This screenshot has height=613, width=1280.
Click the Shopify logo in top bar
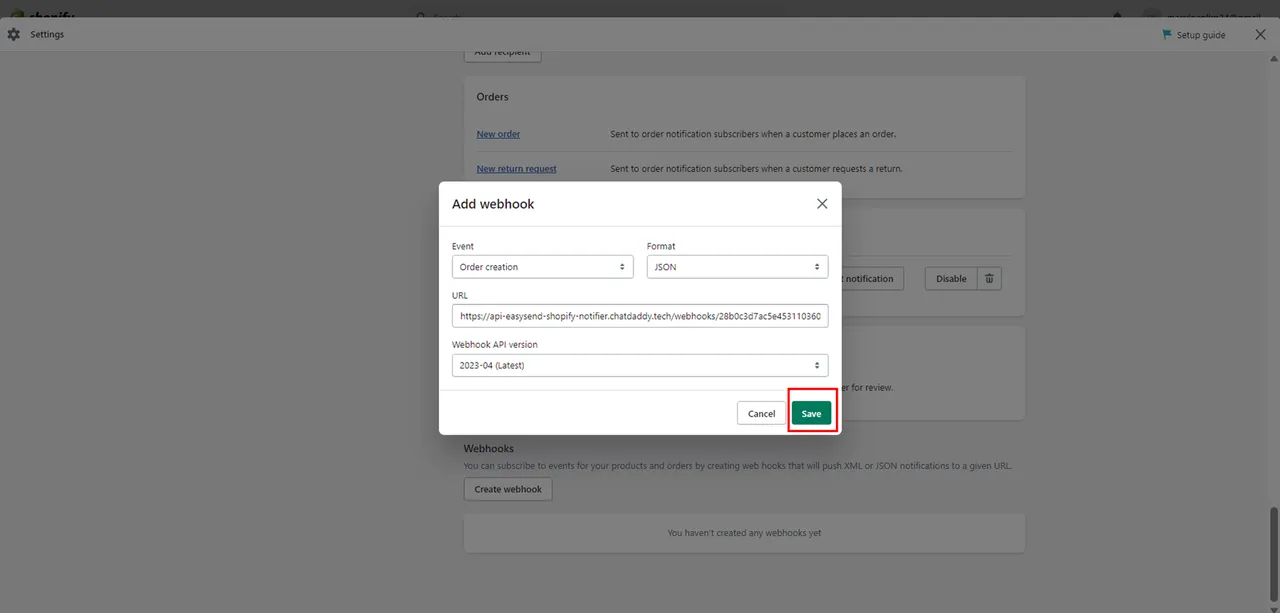coord(40,15)
